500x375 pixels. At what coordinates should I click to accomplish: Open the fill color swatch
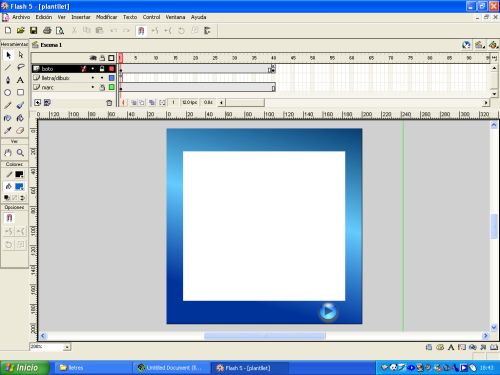point(19,186)
